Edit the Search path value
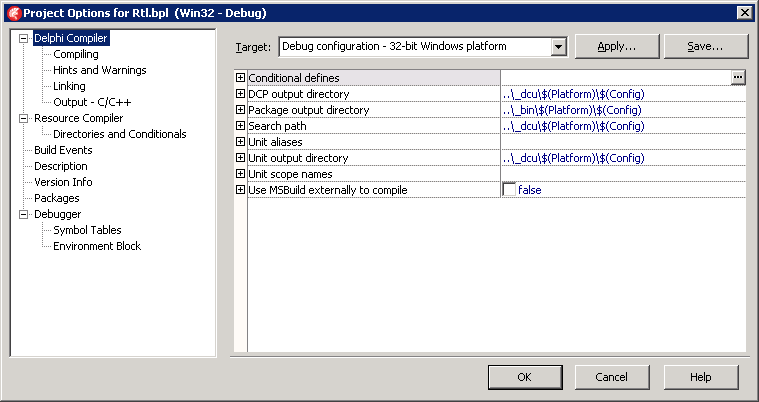 623,126
